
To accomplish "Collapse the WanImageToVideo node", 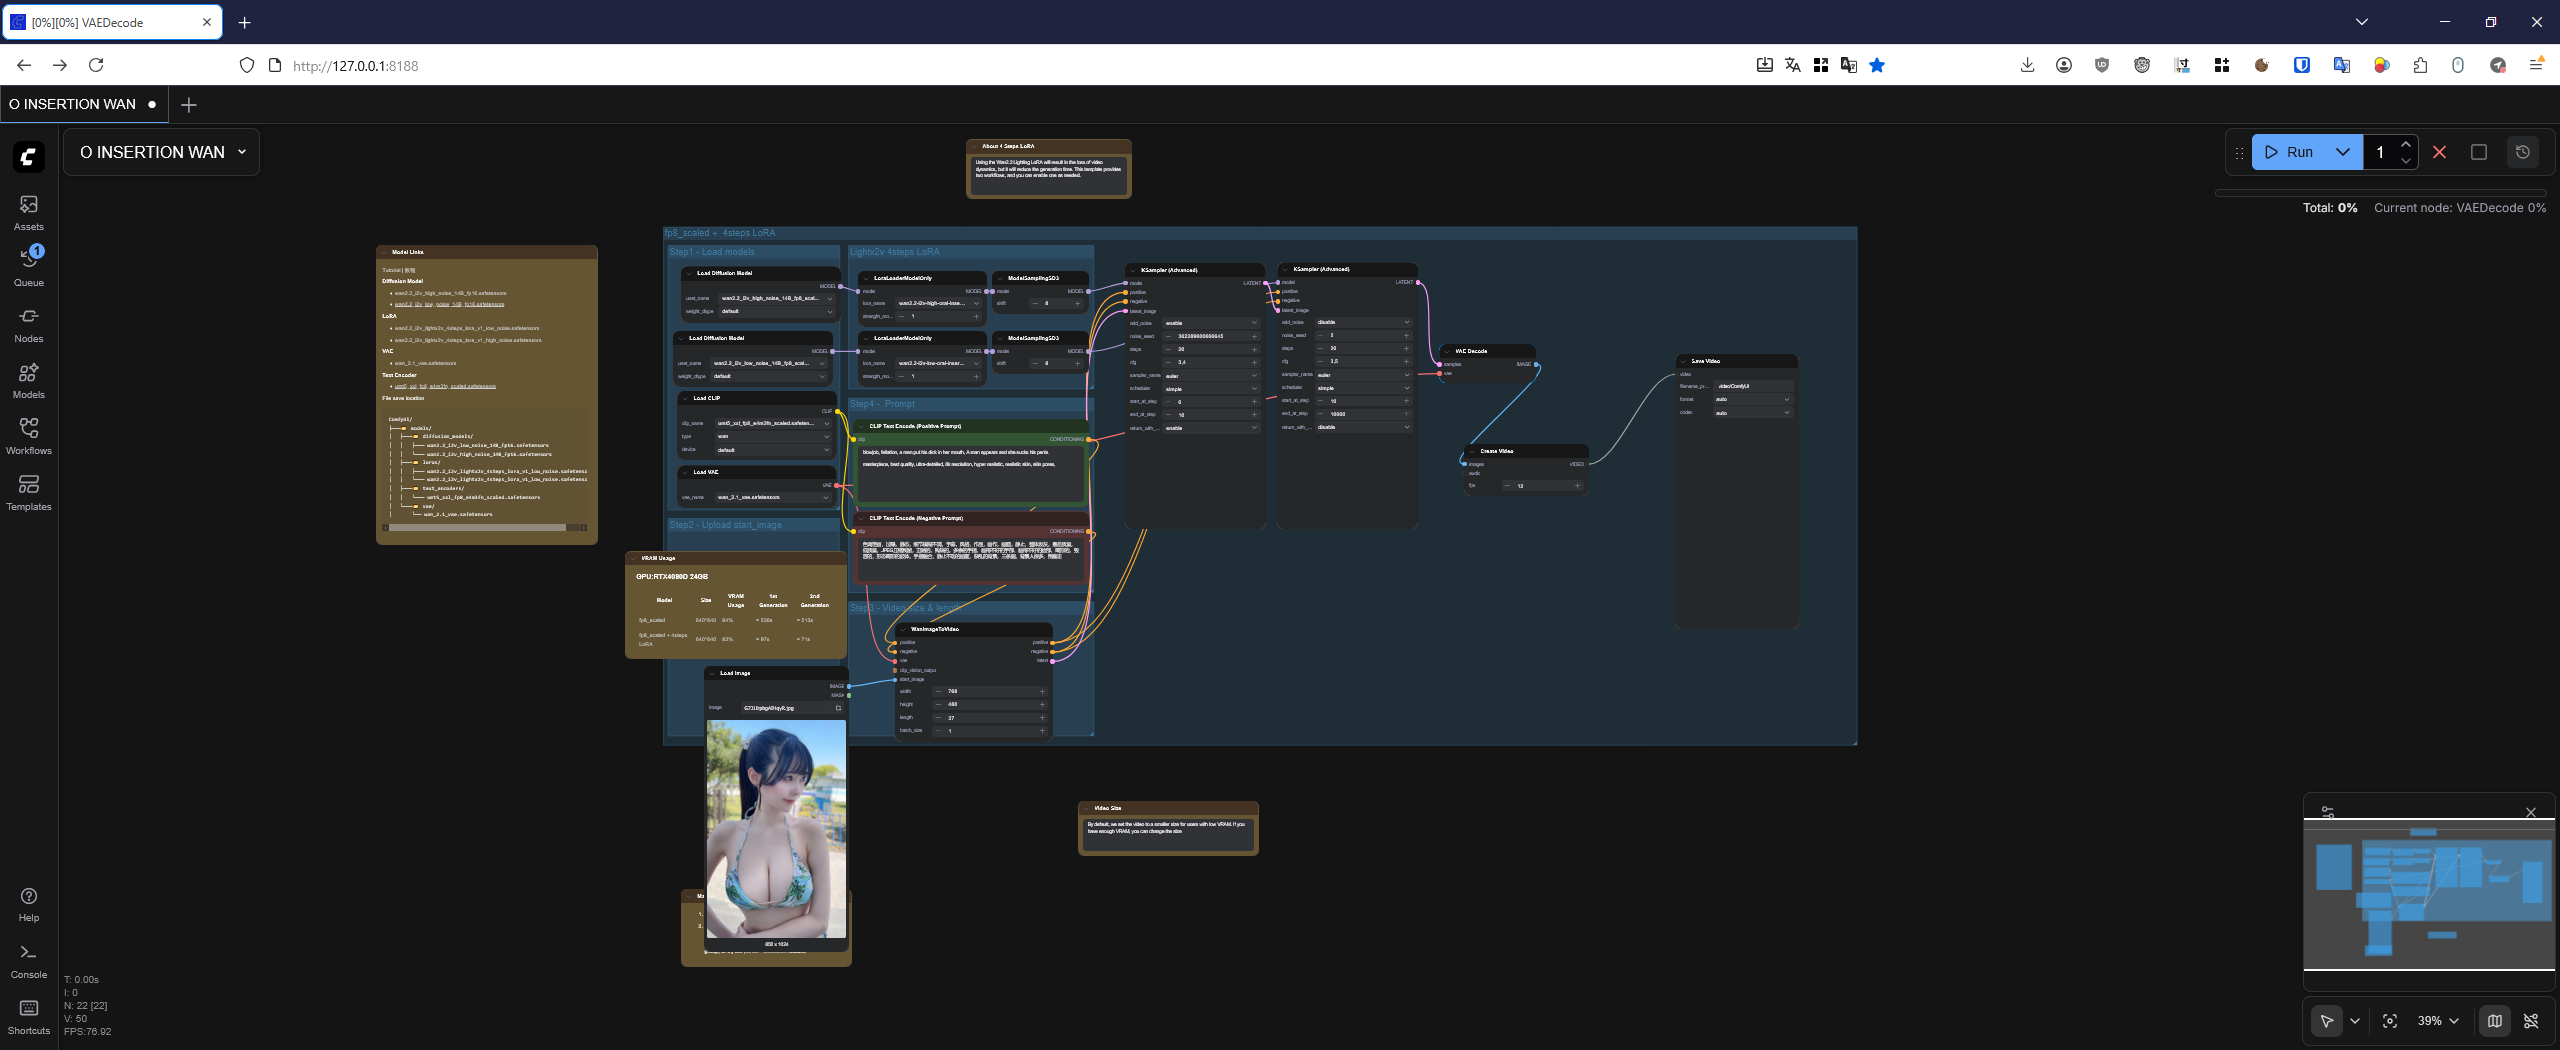I will pos(903,629).
